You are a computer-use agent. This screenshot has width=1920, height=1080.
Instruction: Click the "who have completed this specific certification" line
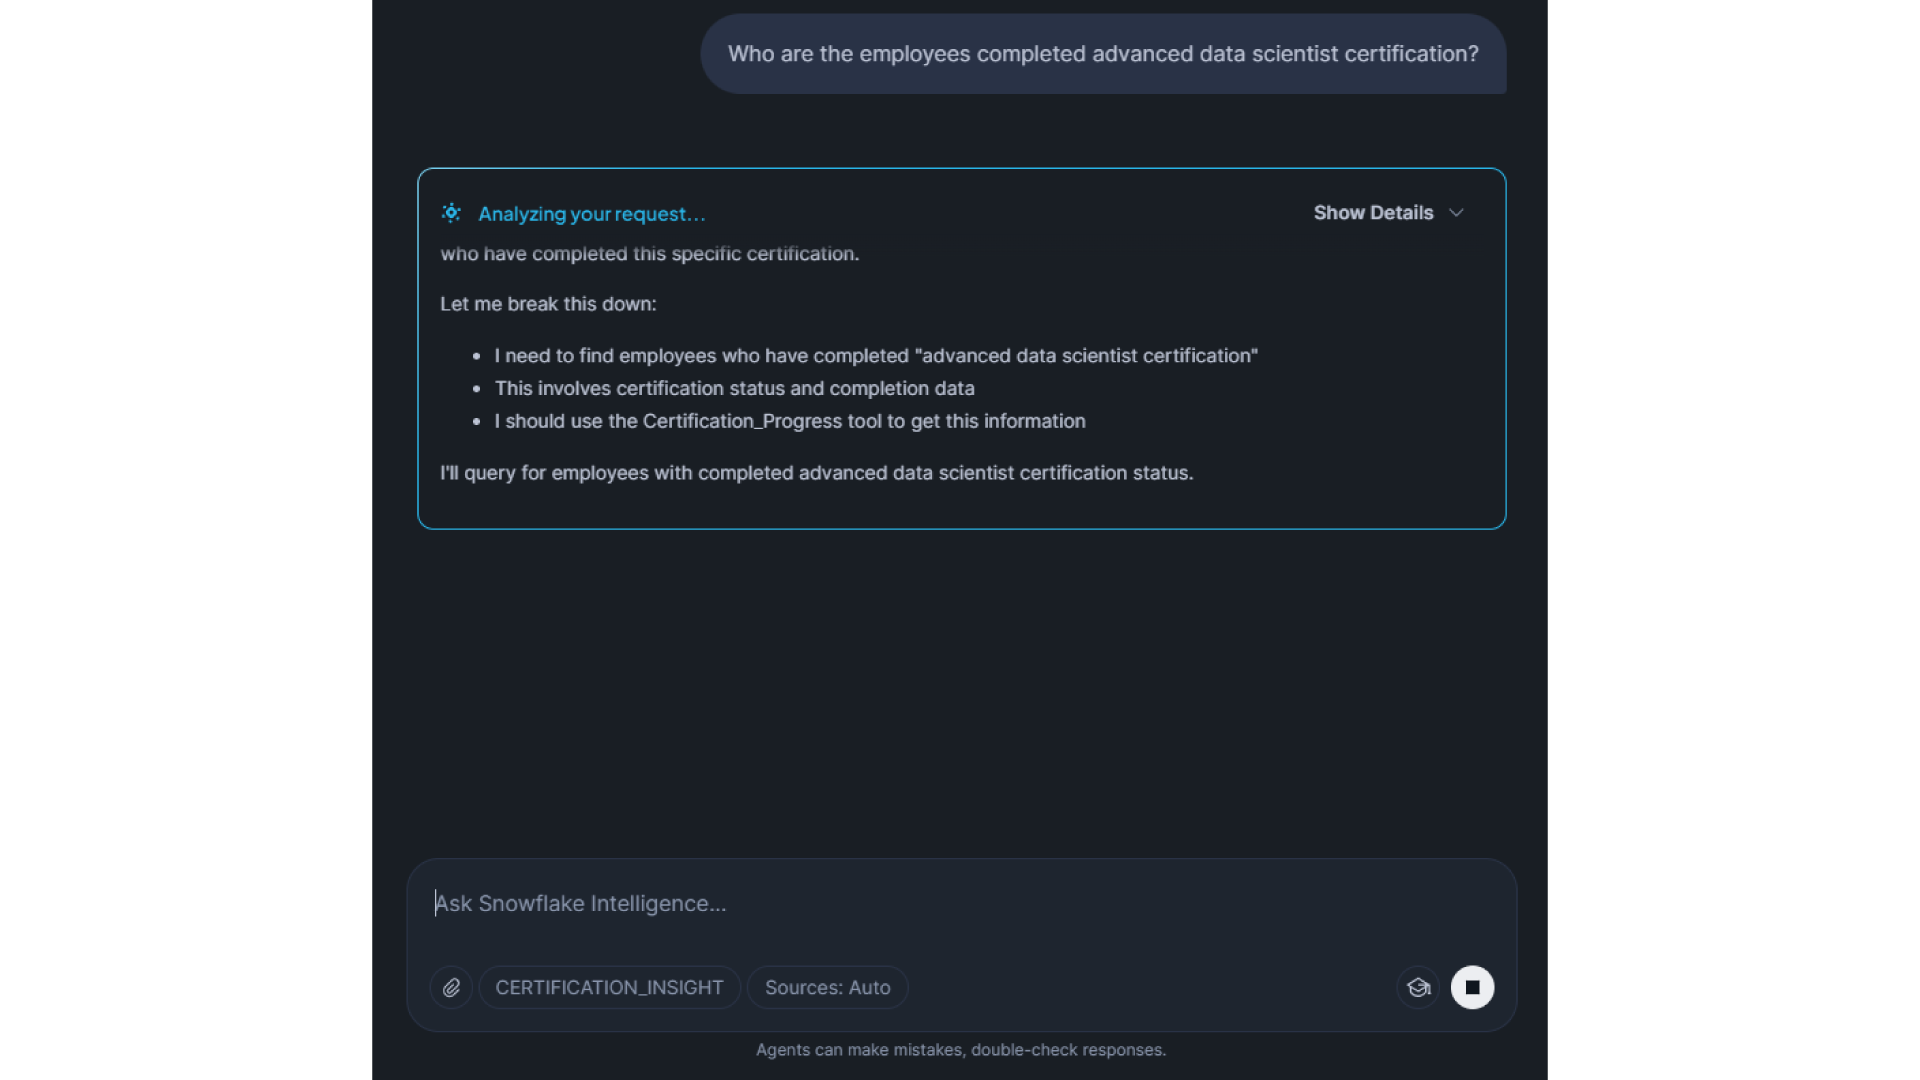649,254
